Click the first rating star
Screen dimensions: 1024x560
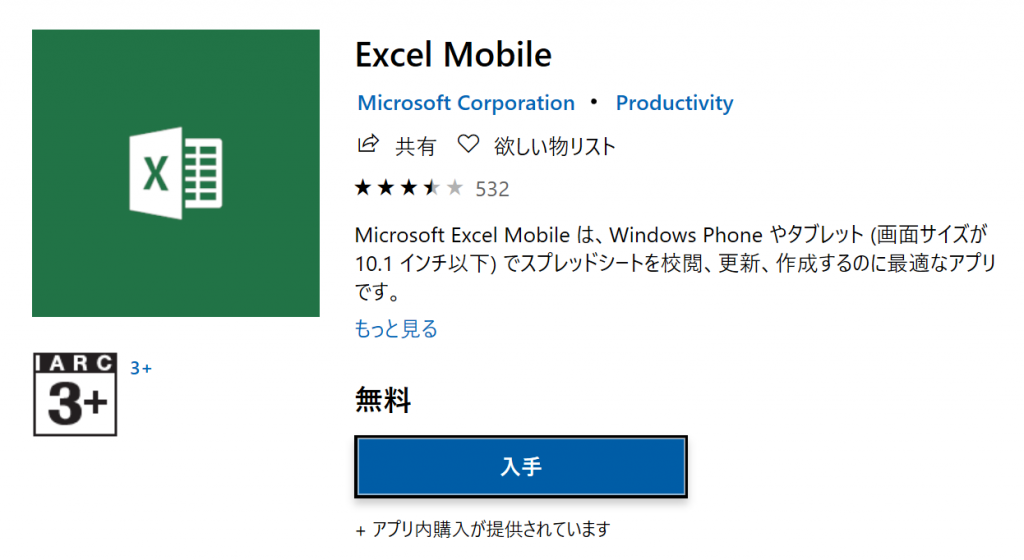pyautogui.click(x=363, y=189)
